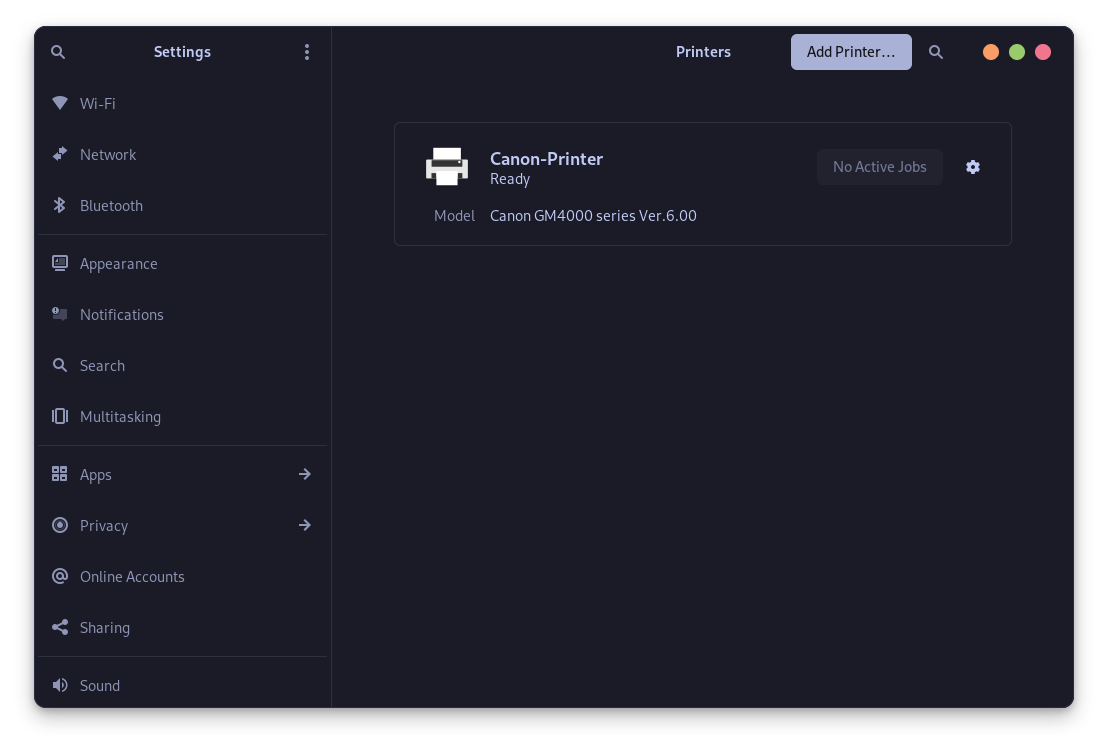Open Sound settings via the speaker icon

pos(59,685)
